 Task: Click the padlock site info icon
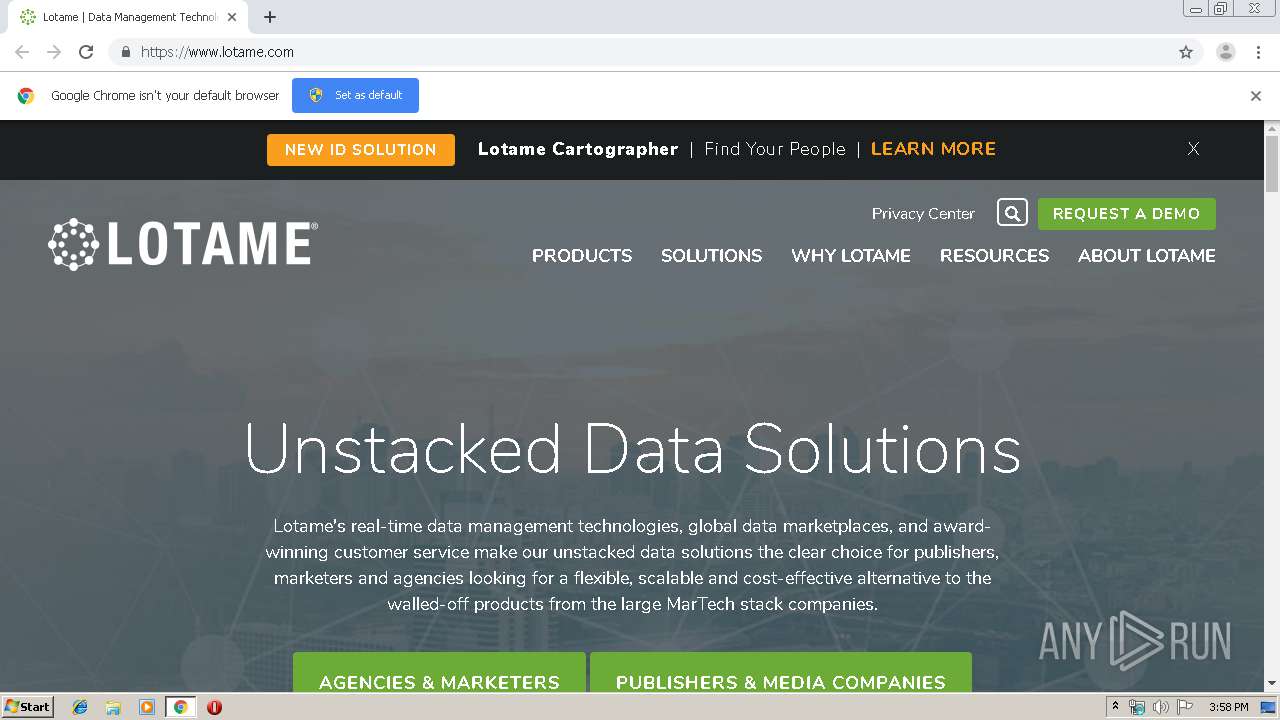(125, 52)
